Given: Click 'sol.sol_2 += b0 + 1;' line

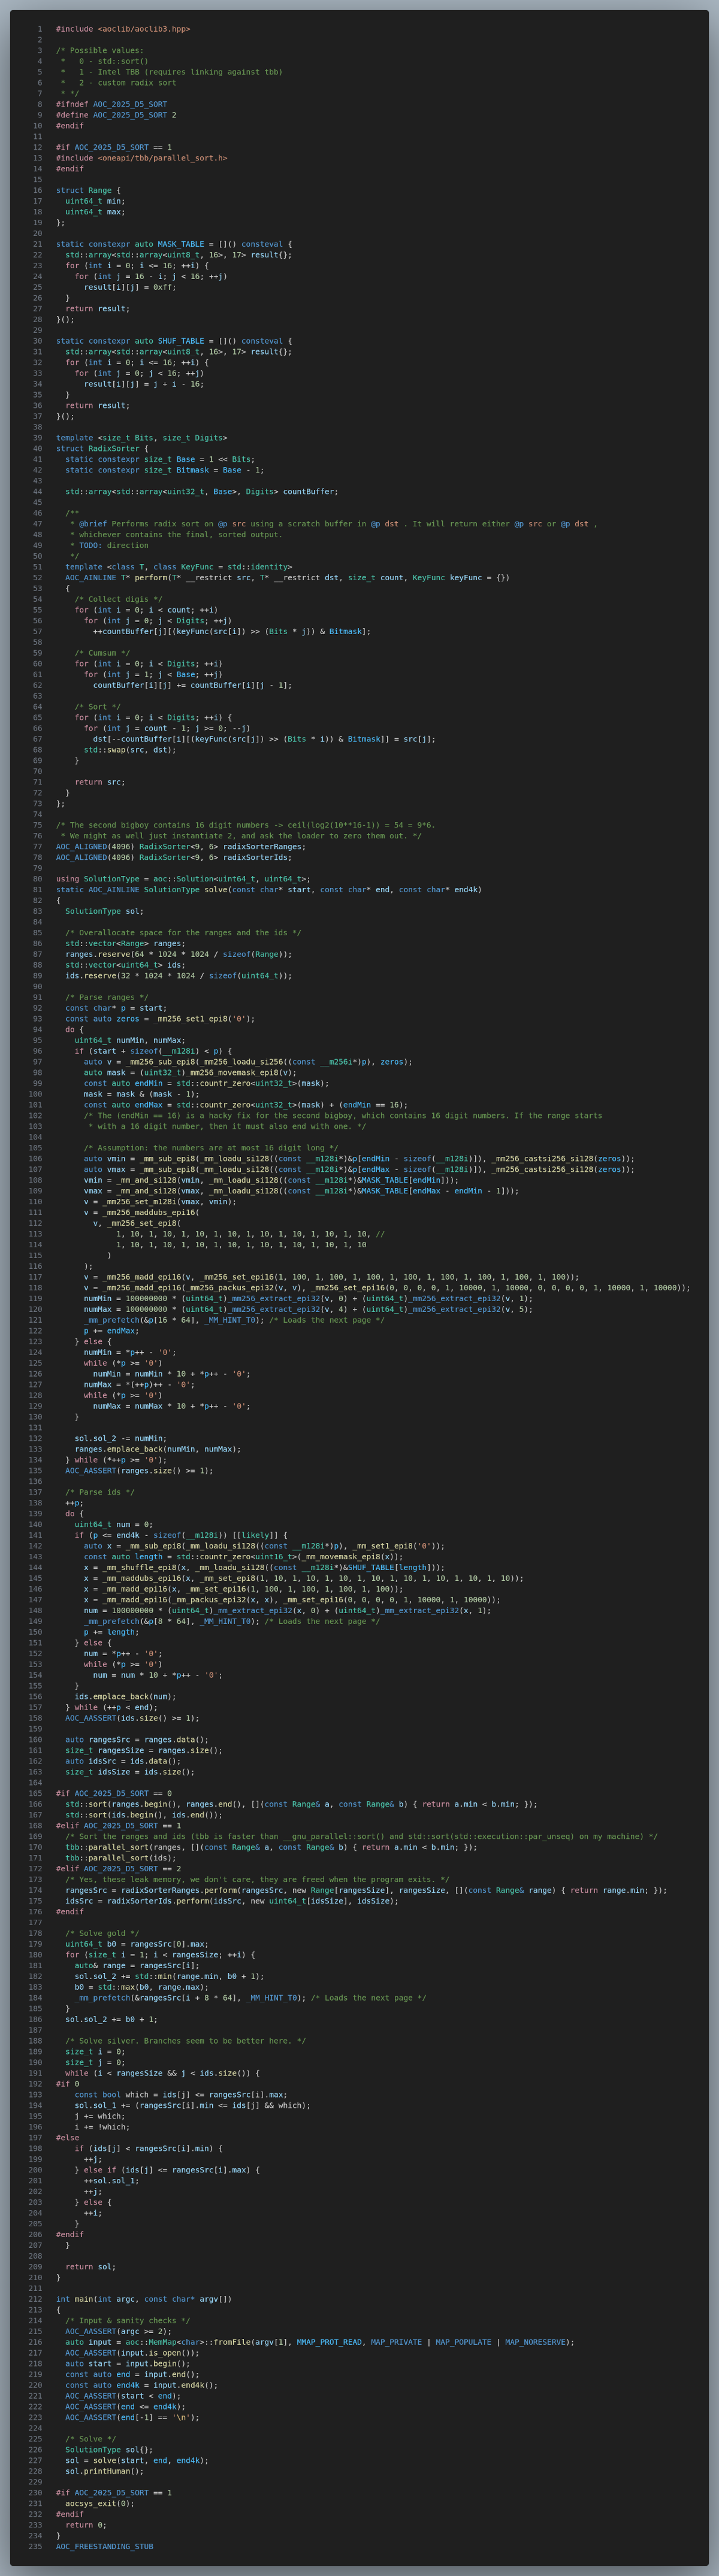Looking at the screenshot, I should tap(111, 2020).
